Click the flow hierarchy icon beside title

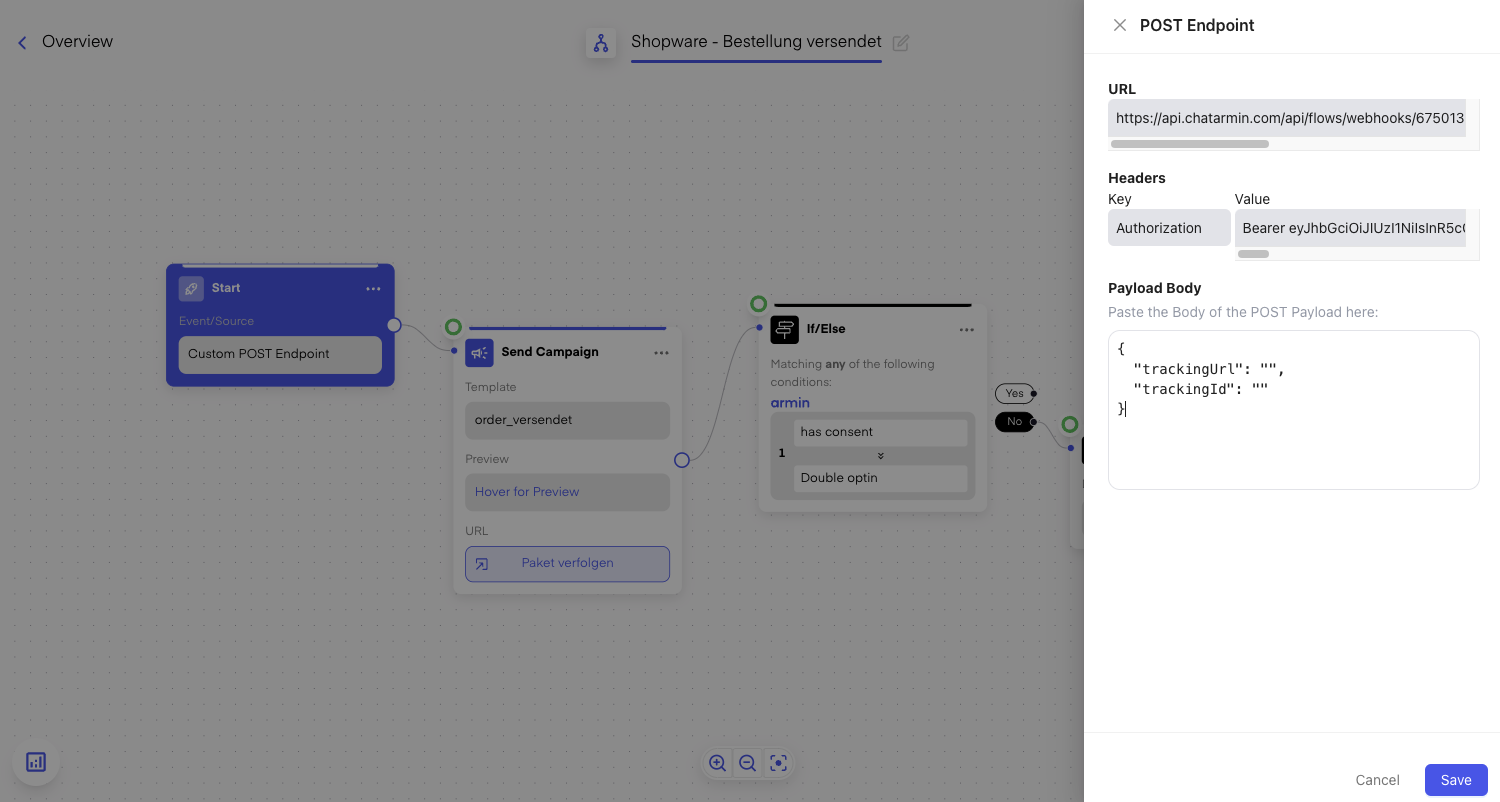coord(601,43)
